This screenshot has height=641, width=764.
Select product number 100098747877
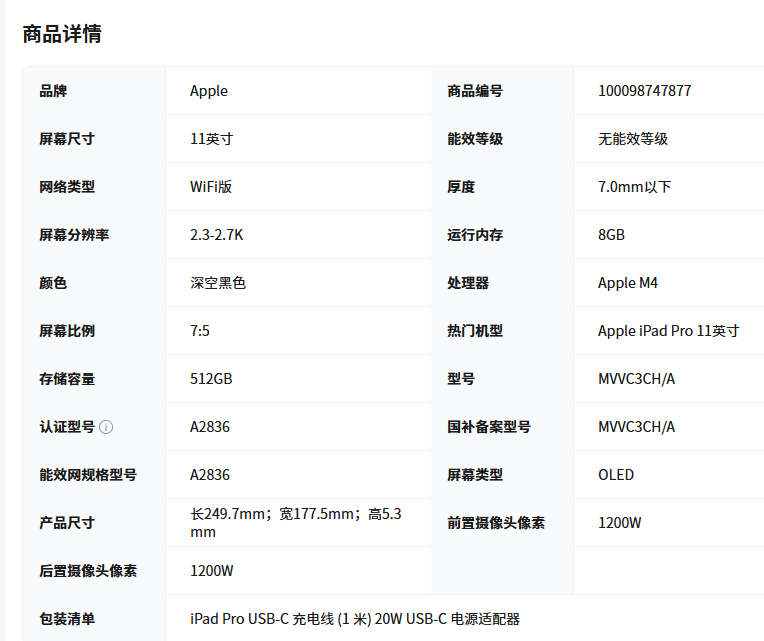(645, 91)
